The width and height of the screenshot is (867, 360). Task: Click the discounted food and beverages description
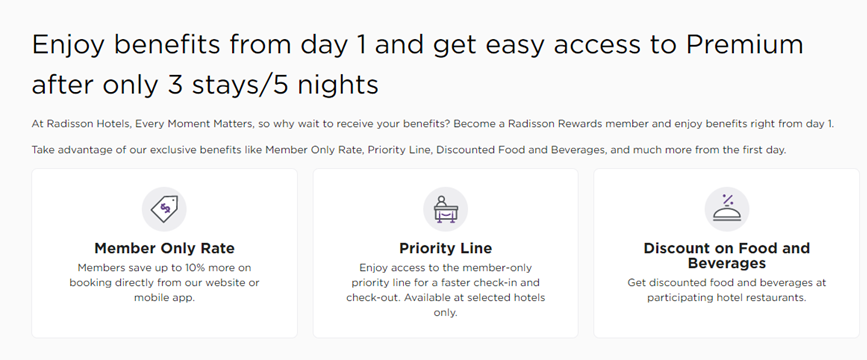(727, 290)
